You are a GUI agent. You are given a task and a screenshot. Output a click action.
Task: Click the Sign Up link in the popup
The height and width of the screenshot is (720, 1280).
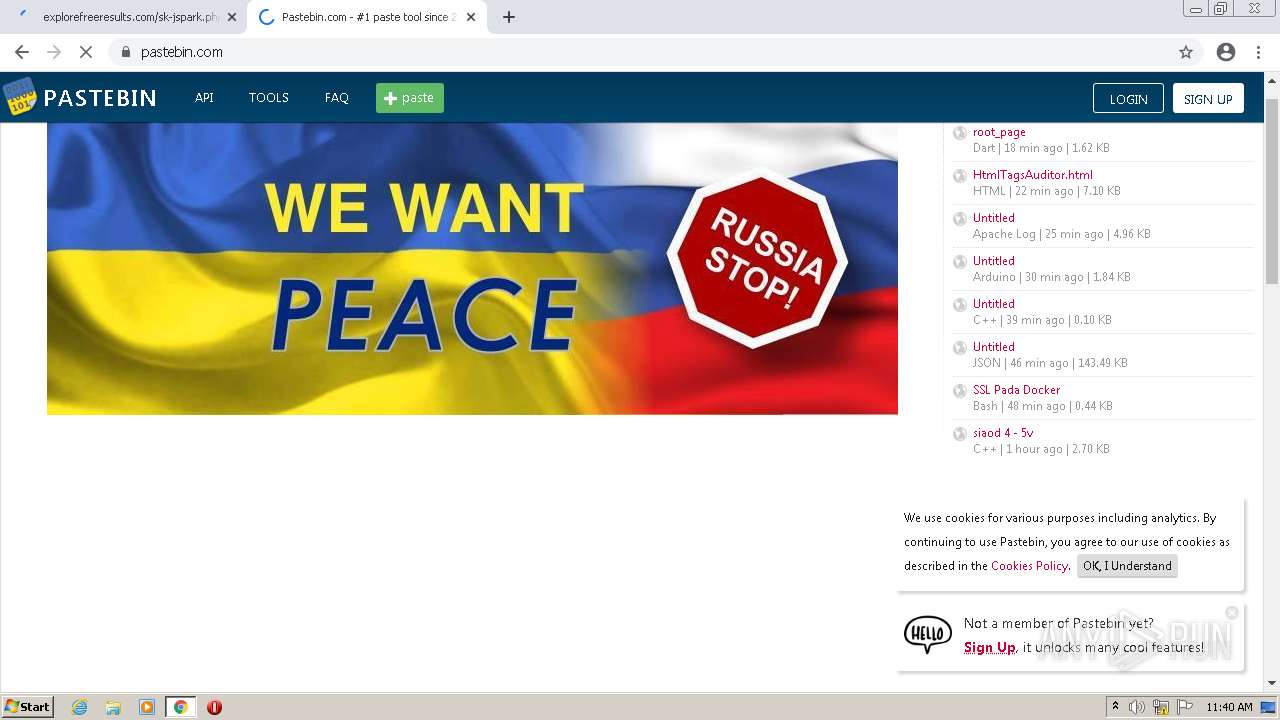coord(989,648)
